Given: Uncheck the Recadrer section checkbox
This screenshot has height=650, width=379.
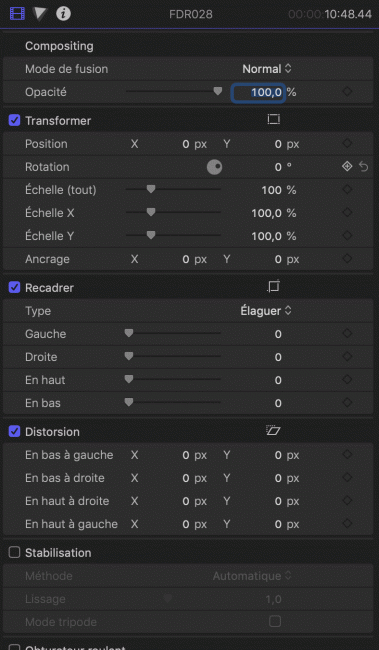Looking at the screenshot, I should [15, 287].
